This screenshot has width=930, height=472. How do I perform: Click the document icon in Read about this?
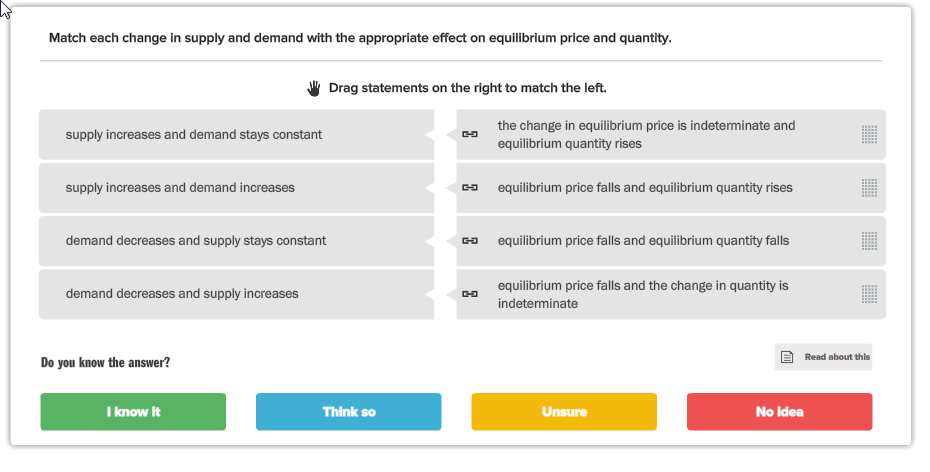point(787,357)
